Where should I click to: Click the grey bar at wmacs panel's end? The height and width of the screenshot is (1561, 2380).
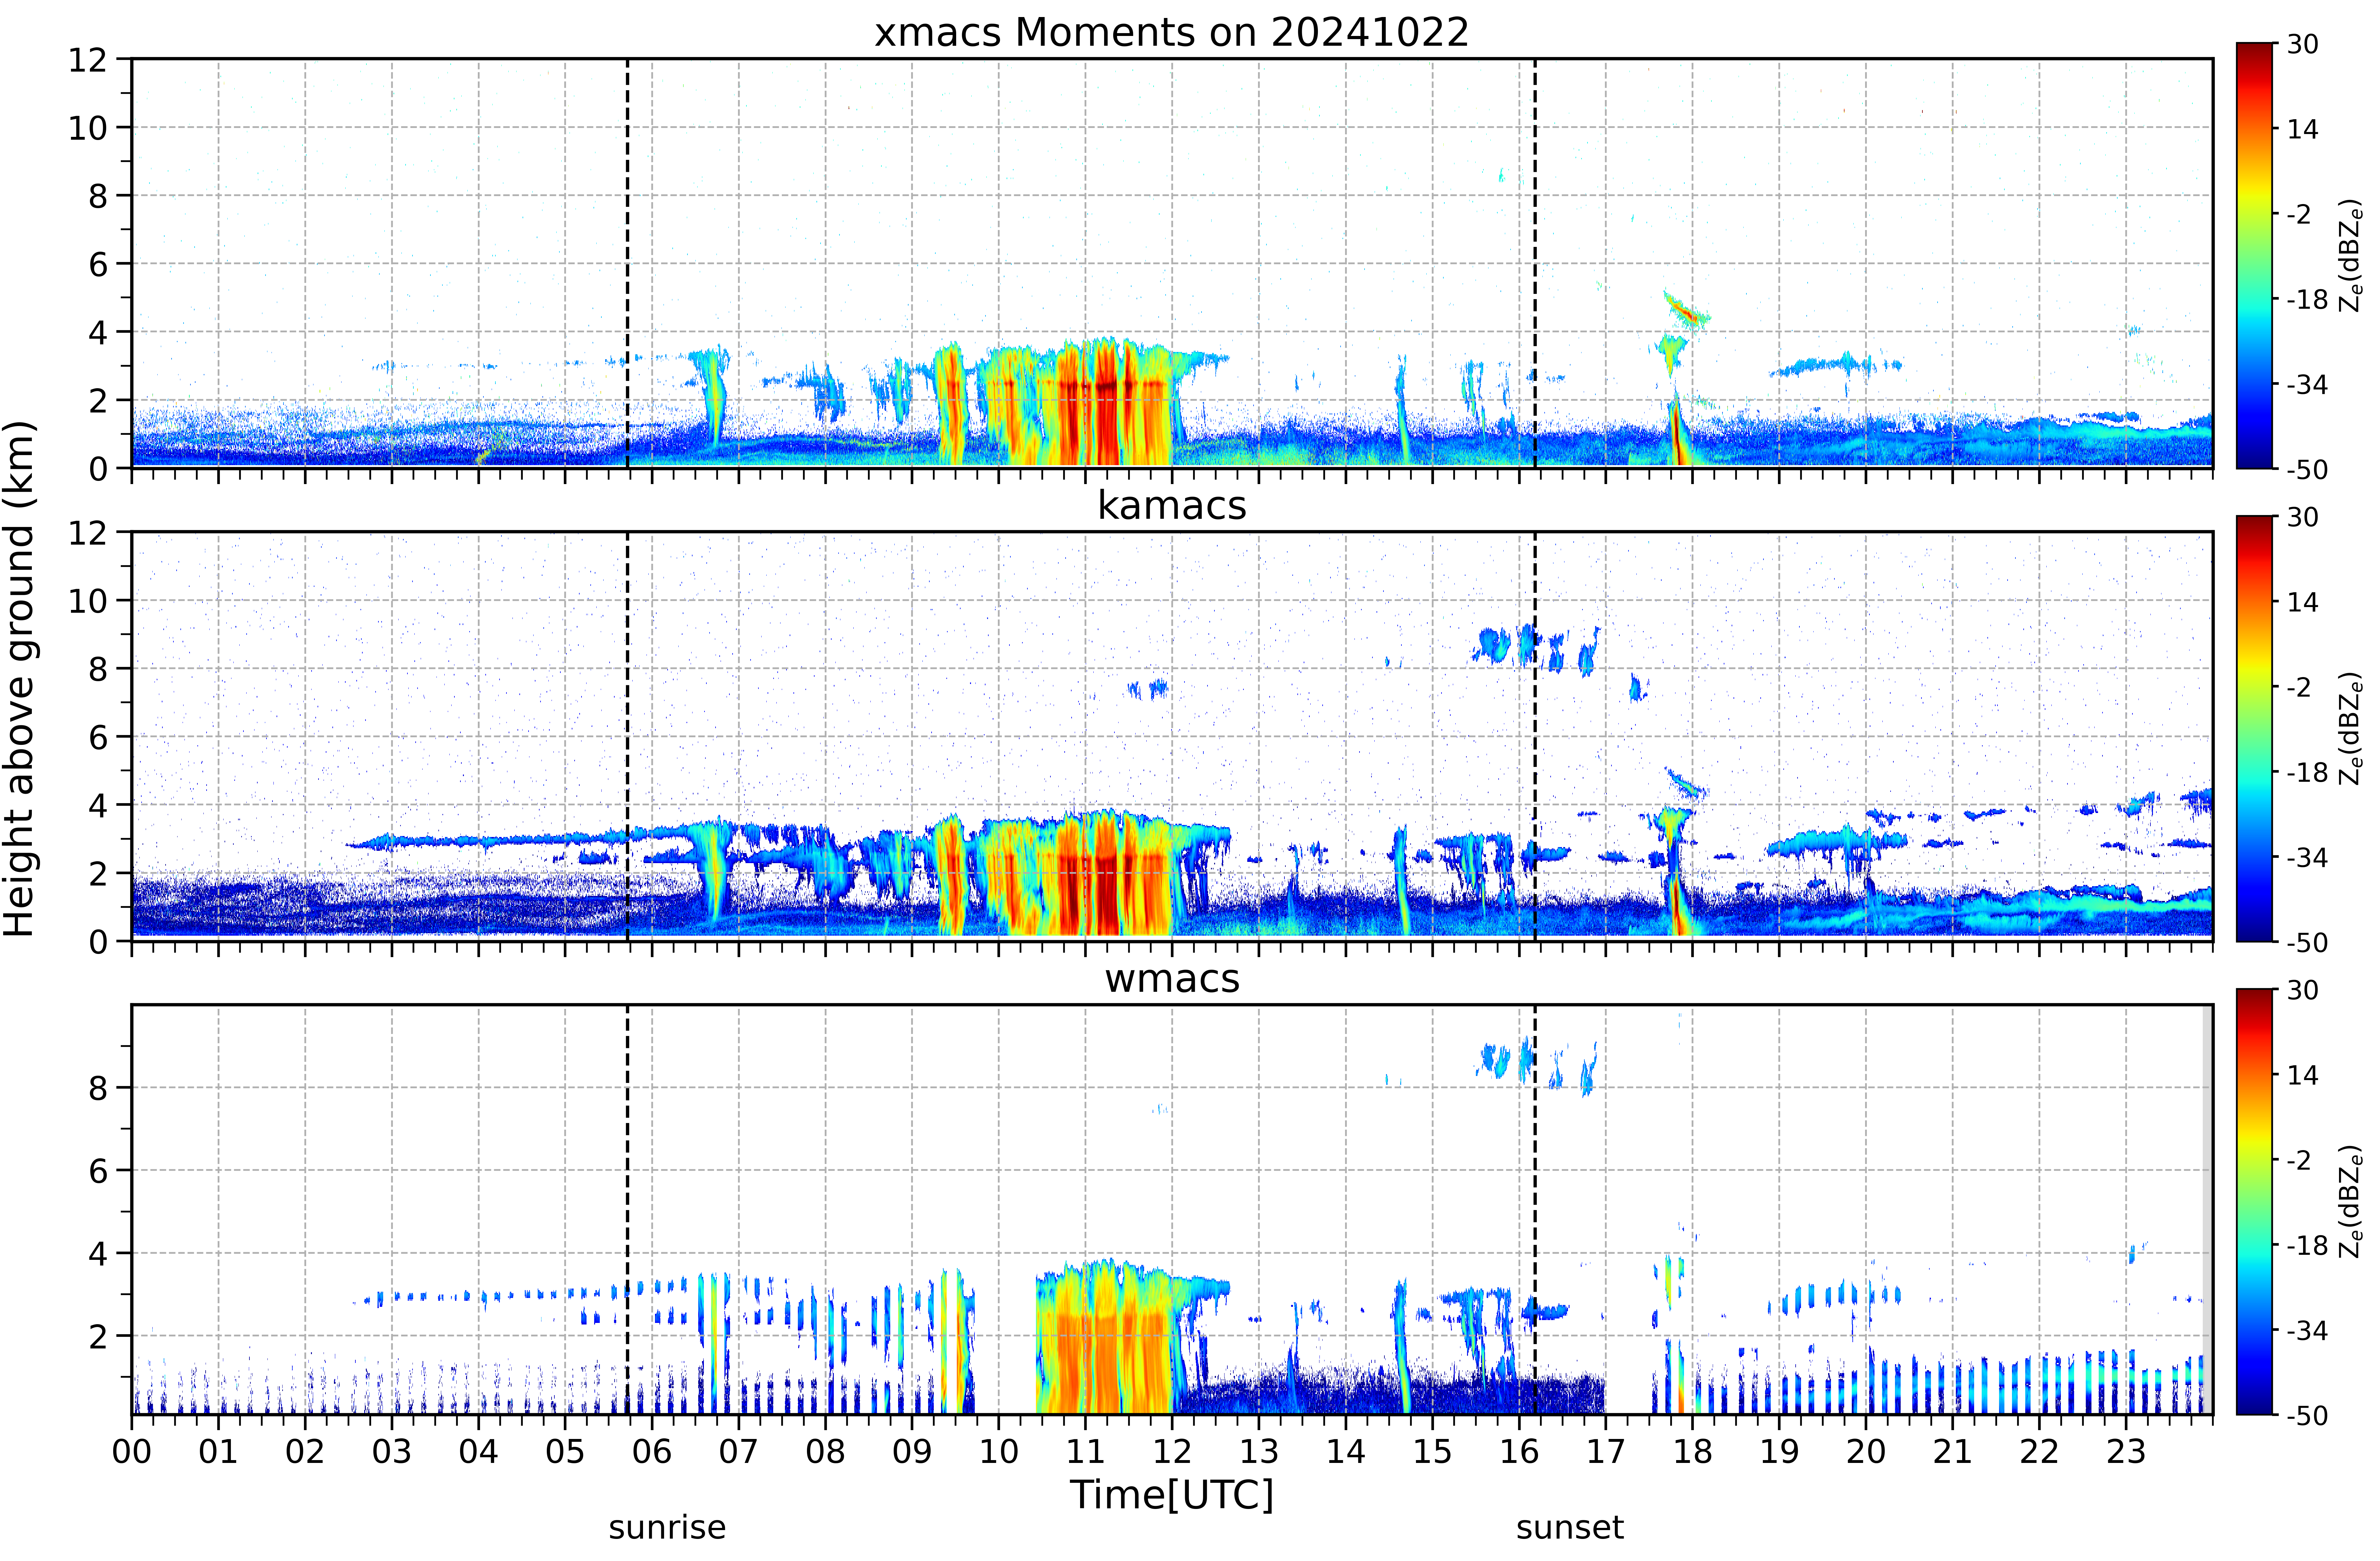(2207, 1210)
